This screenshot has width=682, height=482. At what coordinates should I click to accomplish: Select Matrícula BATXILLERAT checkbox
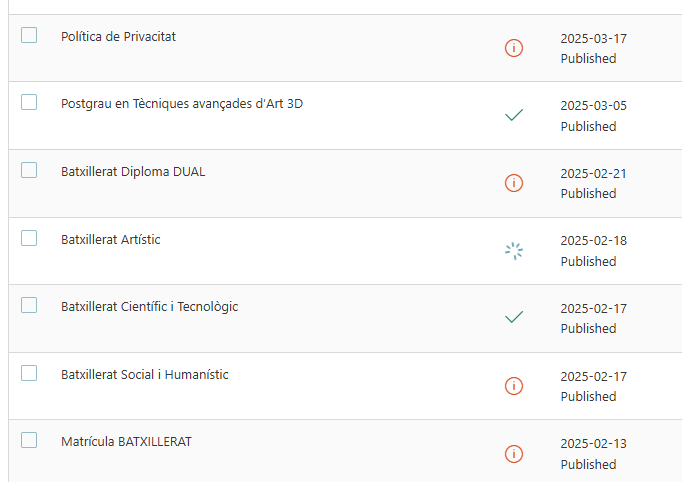click(29, 440)
